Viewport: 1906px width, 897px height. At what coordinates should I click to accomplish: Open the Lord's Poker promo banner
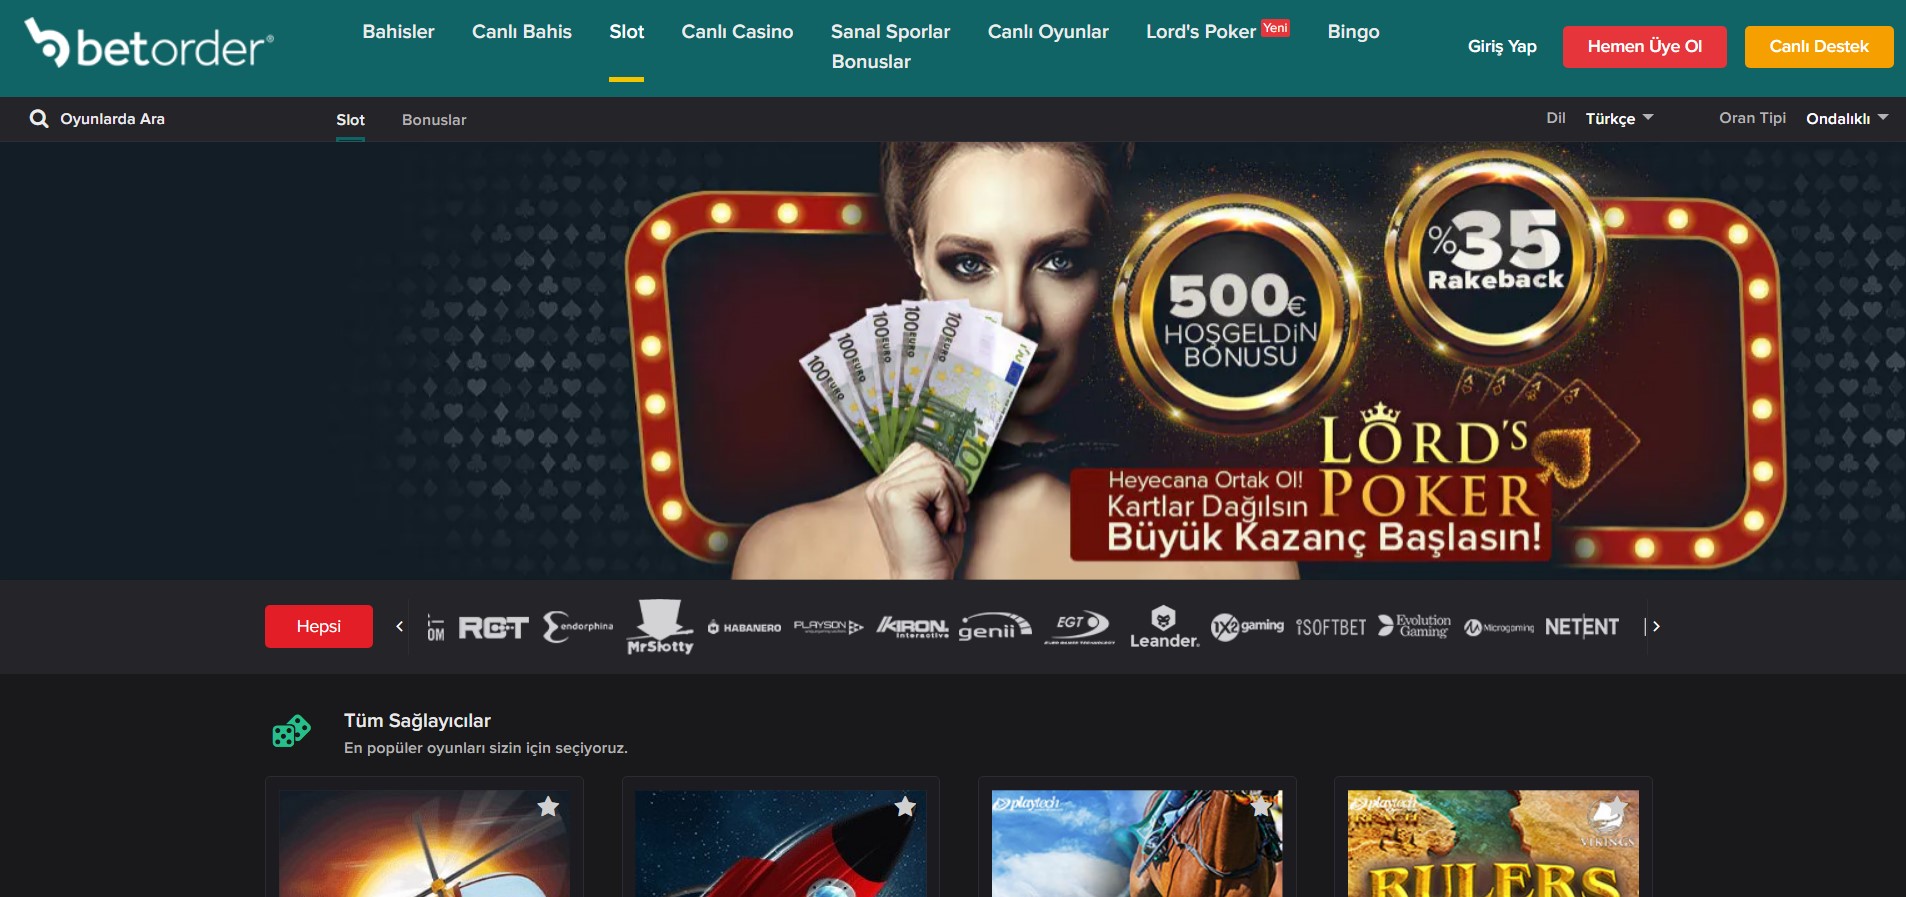(x=953, y=361)
